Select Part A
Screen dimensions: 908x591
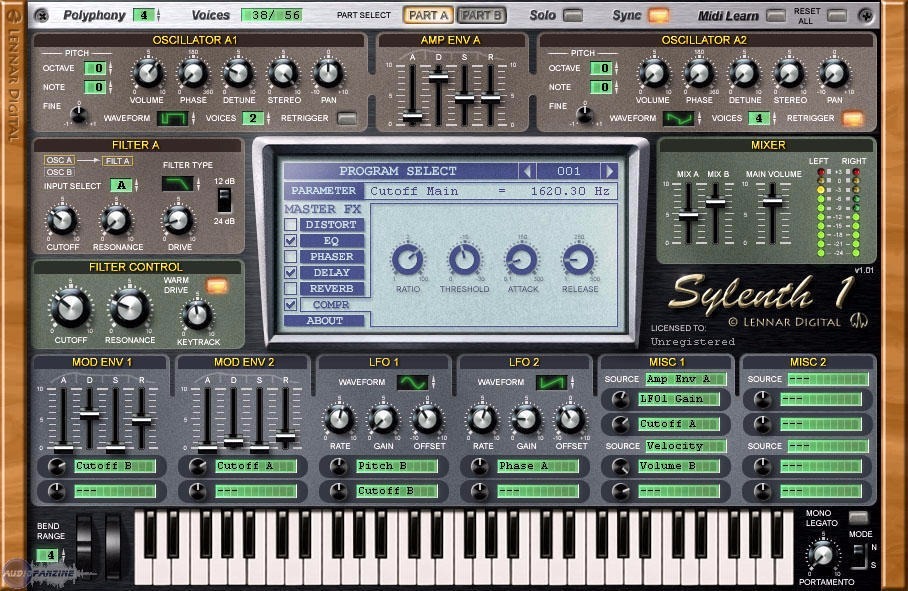click(429, 16)
